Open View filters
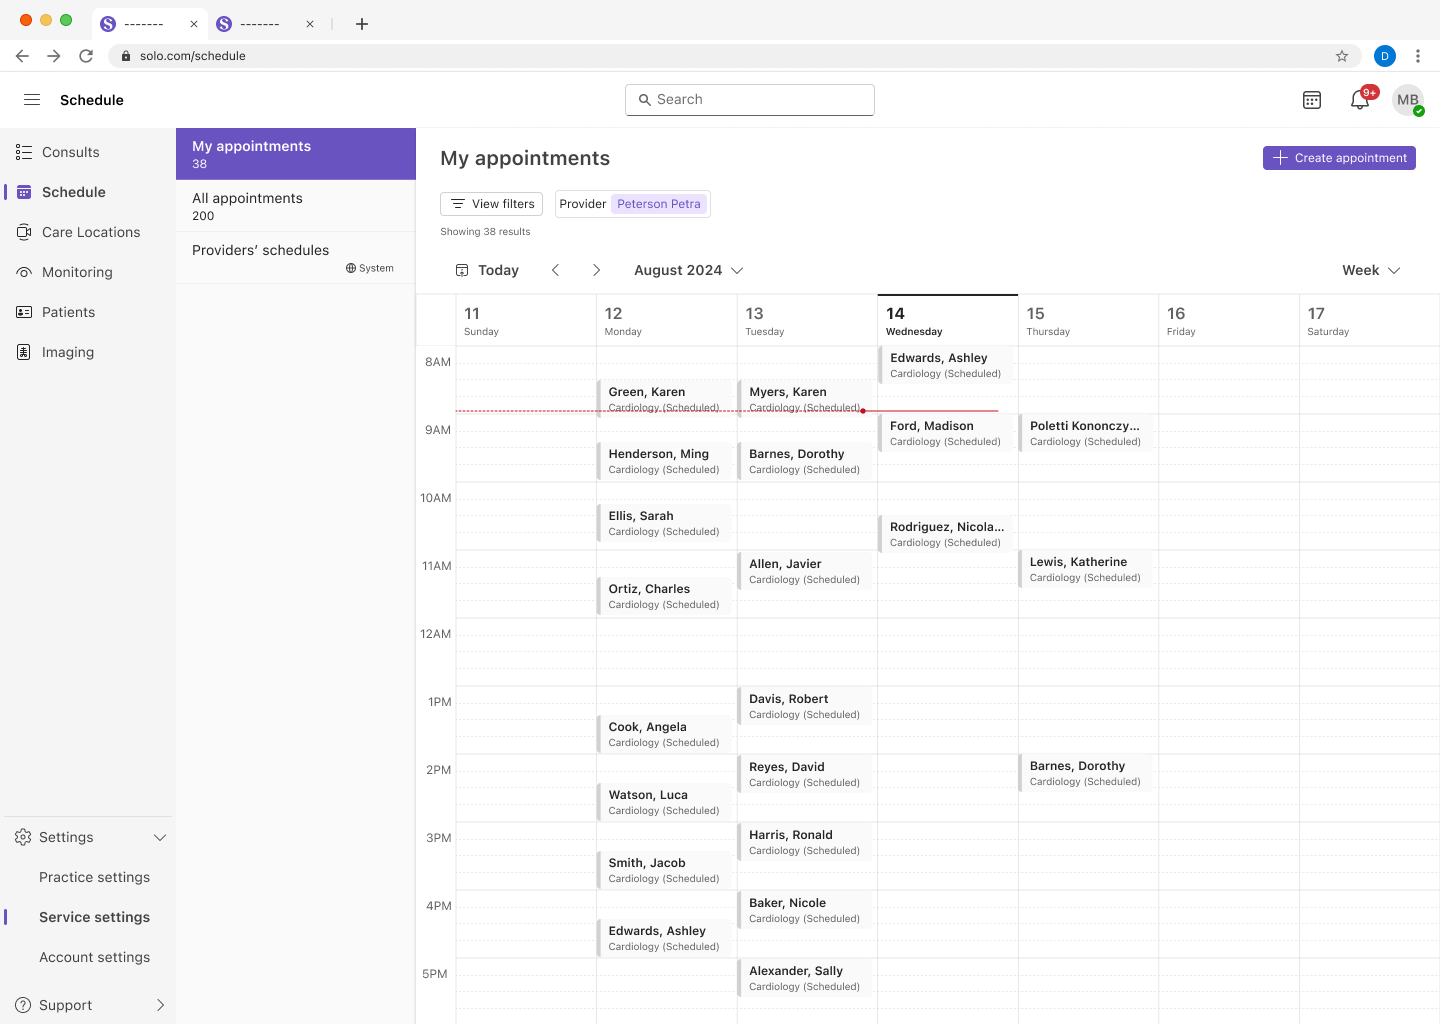Screen dimensions: 1440x1024 tap(491, 204)
